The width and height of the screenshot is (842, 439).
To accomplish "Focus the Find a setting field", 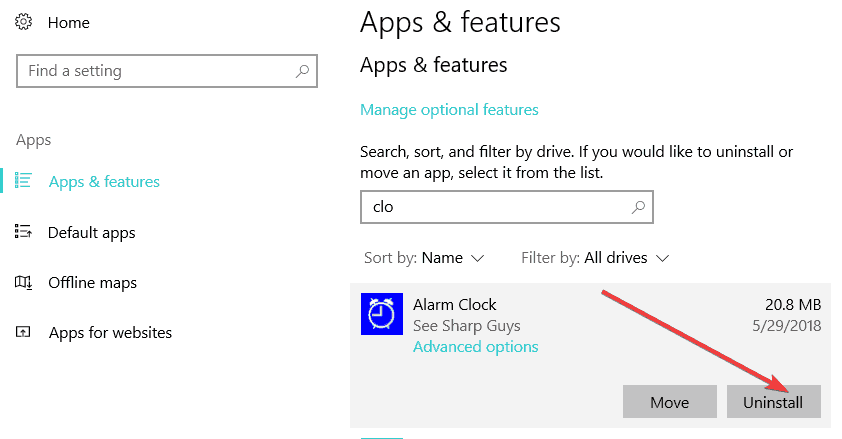I will 167,71.
